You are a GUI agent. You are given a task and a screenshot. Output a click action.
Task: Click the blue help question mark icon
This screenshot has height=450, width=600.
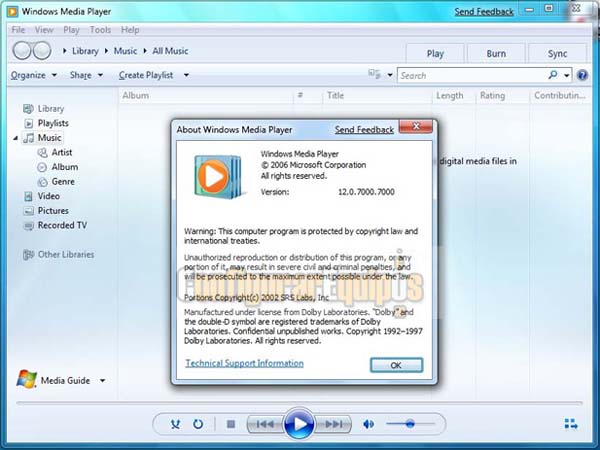(582, 75)
